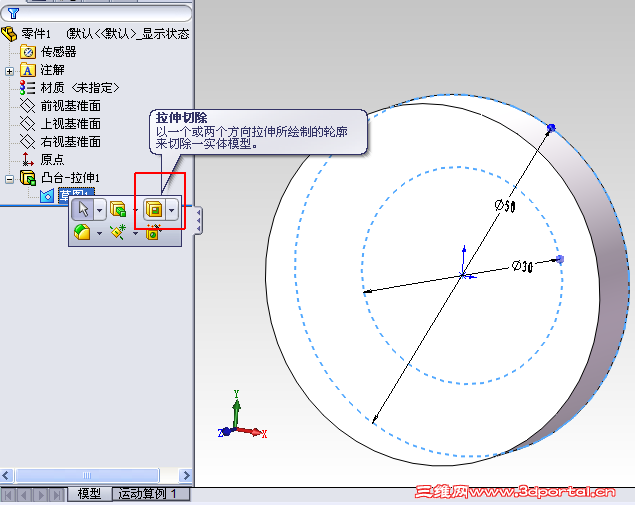Select the 右视基准面 right plane
Screen dimensions: 635x505
(70, 142)
